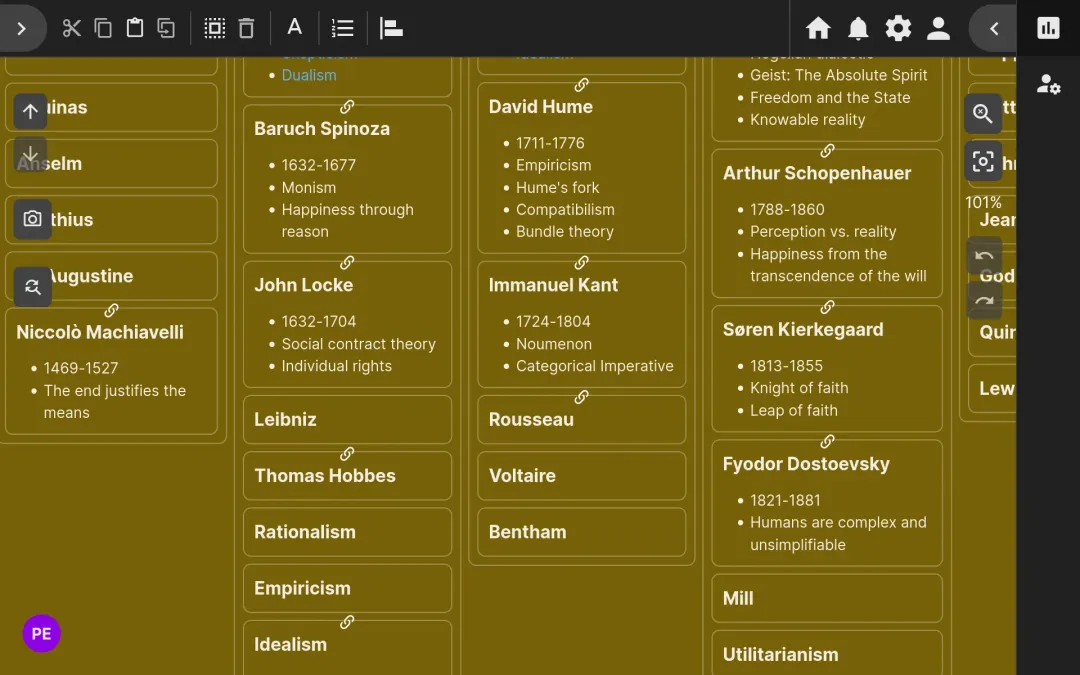Click the PE user avatar
The height and width of the screenshot is (675, 1080).
pos(41,634)
